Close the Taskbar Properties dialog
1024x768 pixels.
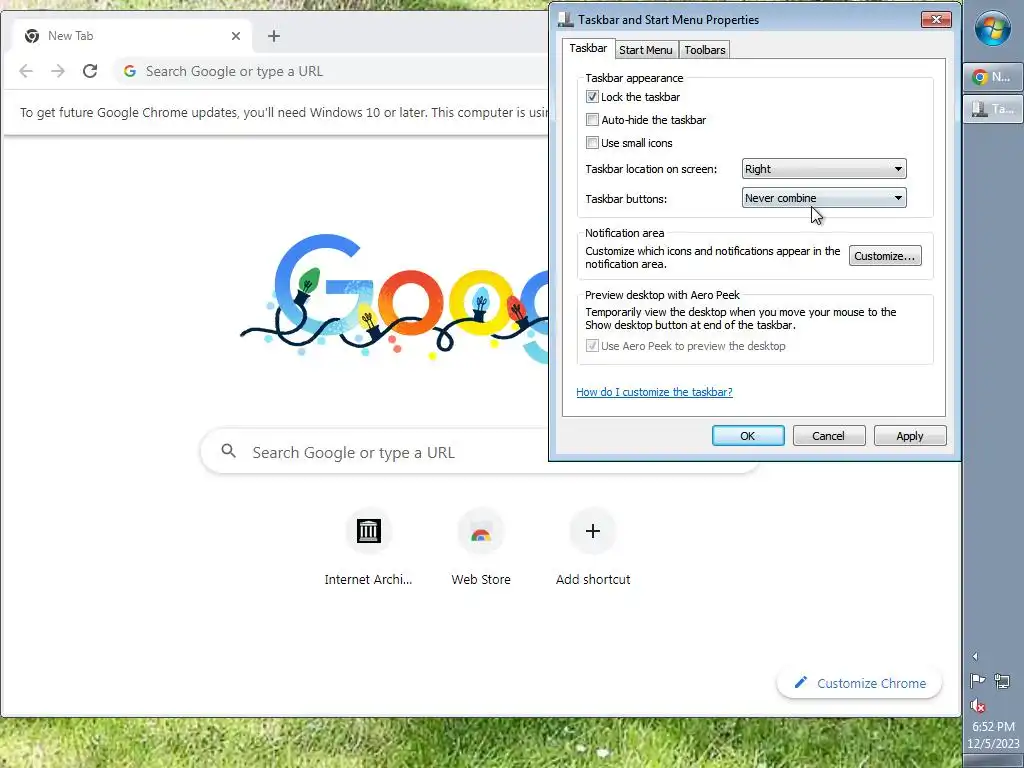(936, 20)
